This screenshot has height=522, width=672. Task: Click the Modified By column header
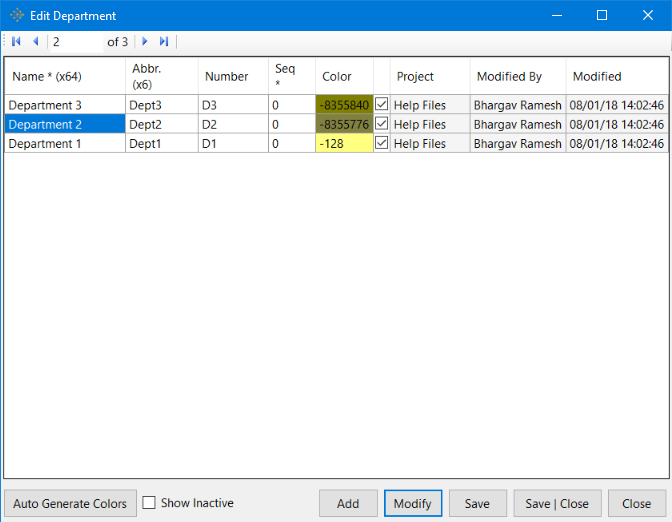point(518,76)
